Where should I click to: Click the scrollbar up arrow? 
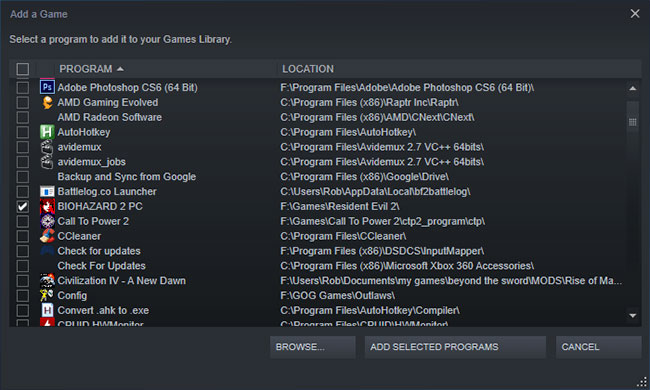pos(633,88)
